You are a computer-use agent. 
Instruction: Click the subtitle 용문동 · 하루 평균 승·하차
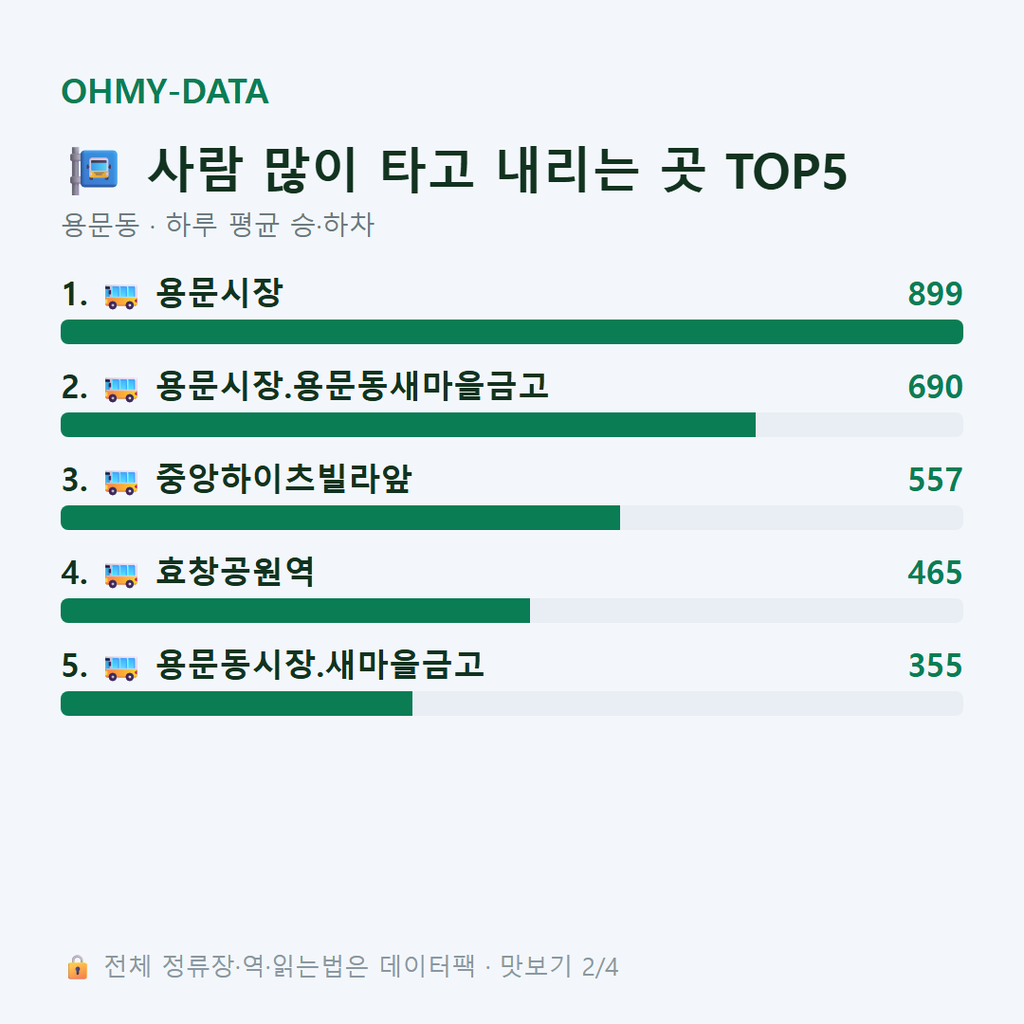217,225
